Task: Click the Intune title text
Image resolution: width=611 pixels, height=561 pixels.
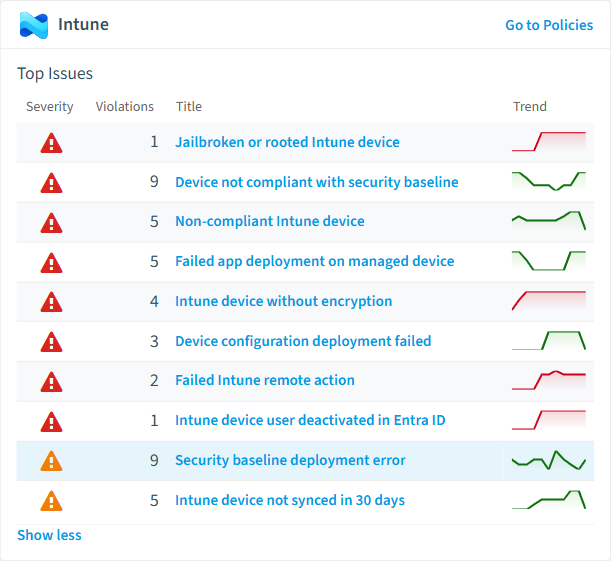Action: click(x=83, y=25)
